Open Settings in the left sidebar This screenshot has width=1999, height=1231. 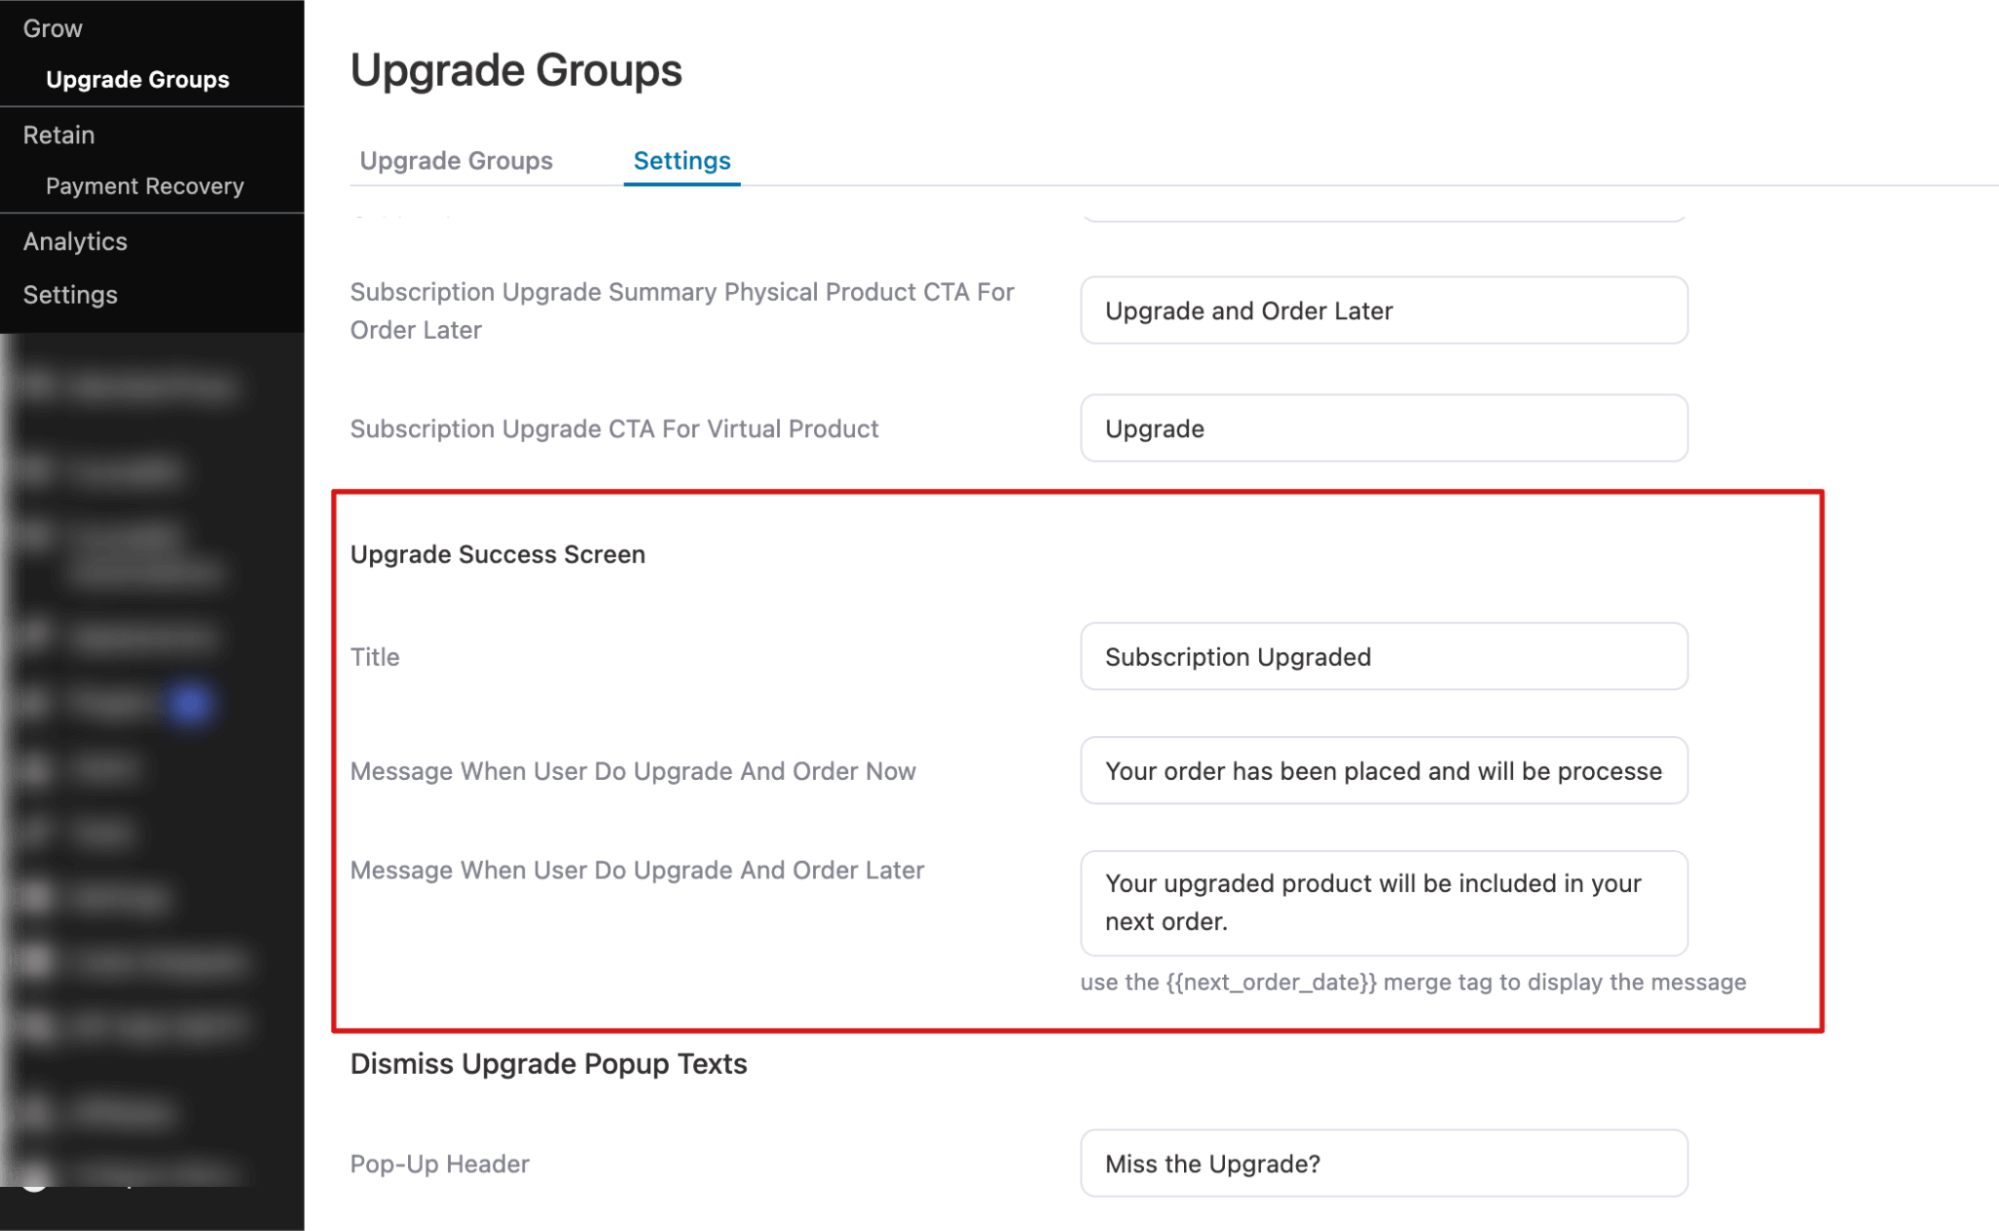[x=70, y=295]
